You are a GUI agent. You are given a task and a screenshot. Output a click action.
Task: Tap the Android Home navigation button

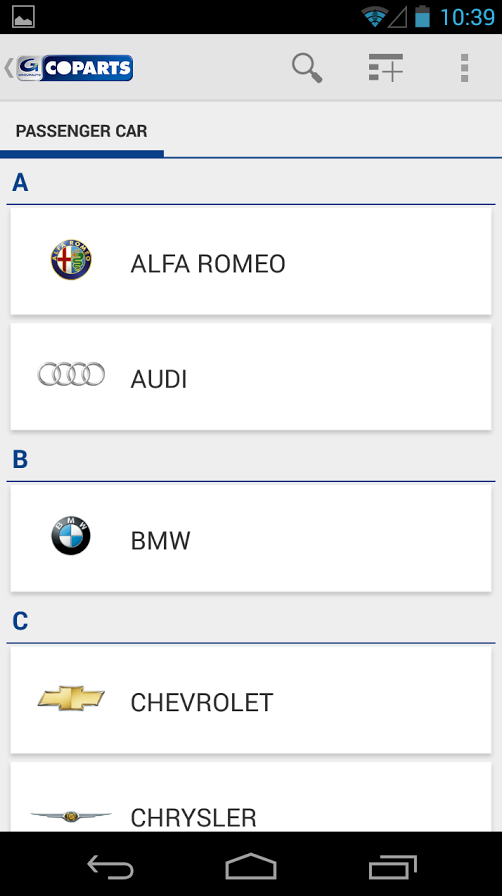(x=251, y=866)
